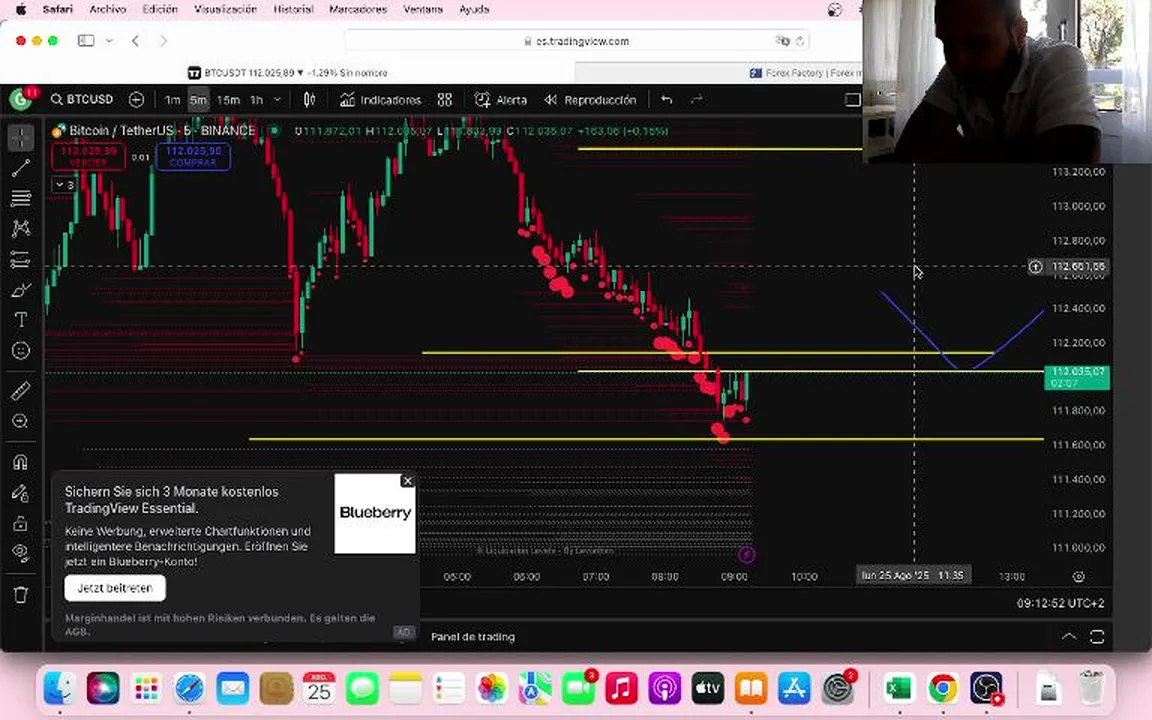Click the Safari address bar
The image size is (1152, 720).
(x=577, y=41)
